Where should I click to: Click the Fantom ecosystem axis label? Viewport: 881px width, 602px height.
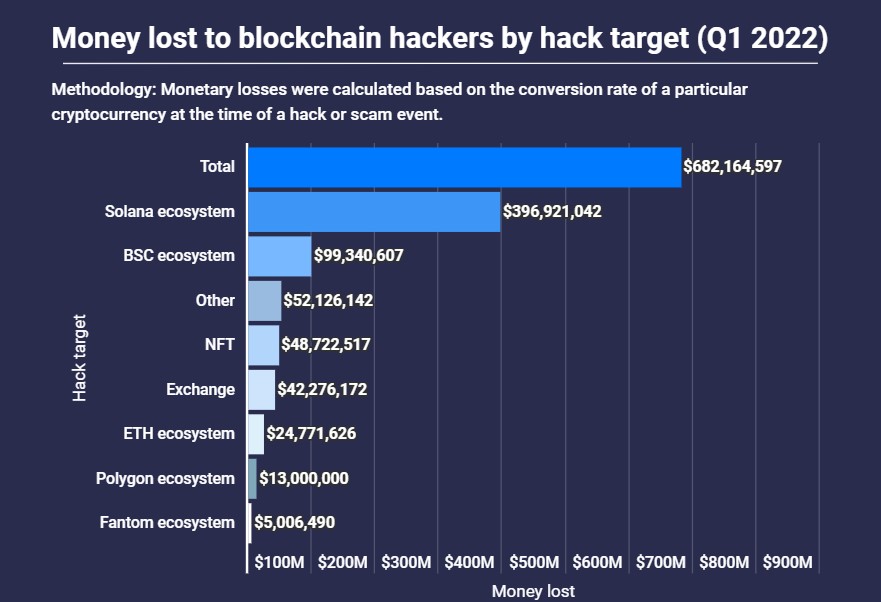[x=167, y=523]
